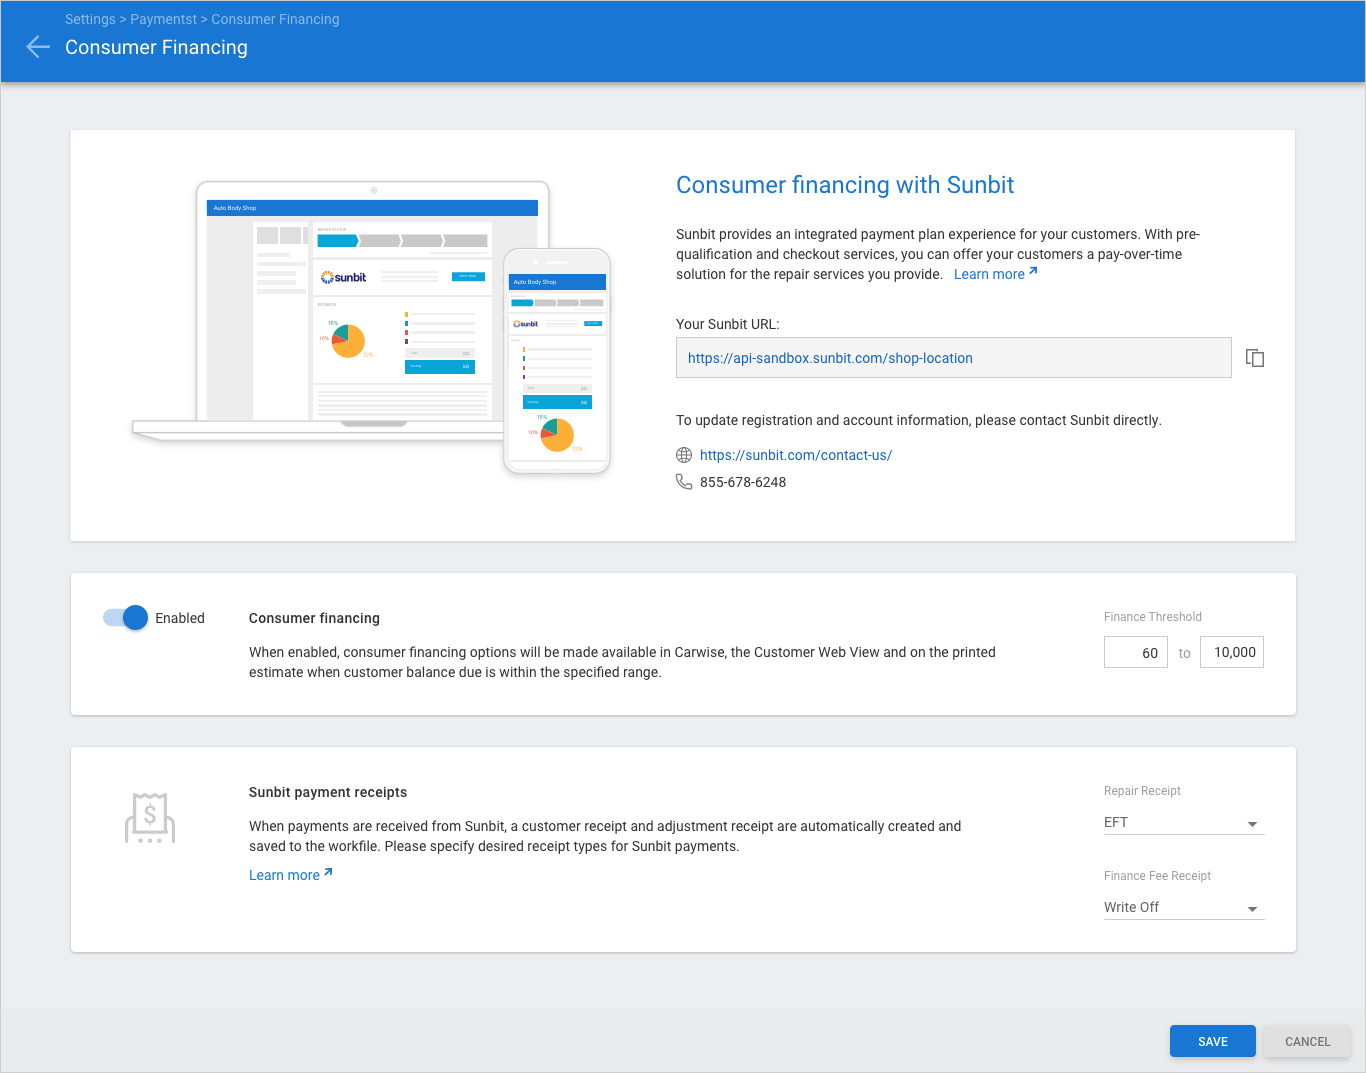Screen dimensions: 1366x1073
Task: Open the sunbit.com/contact-us link
Action: tap(796, 455)
